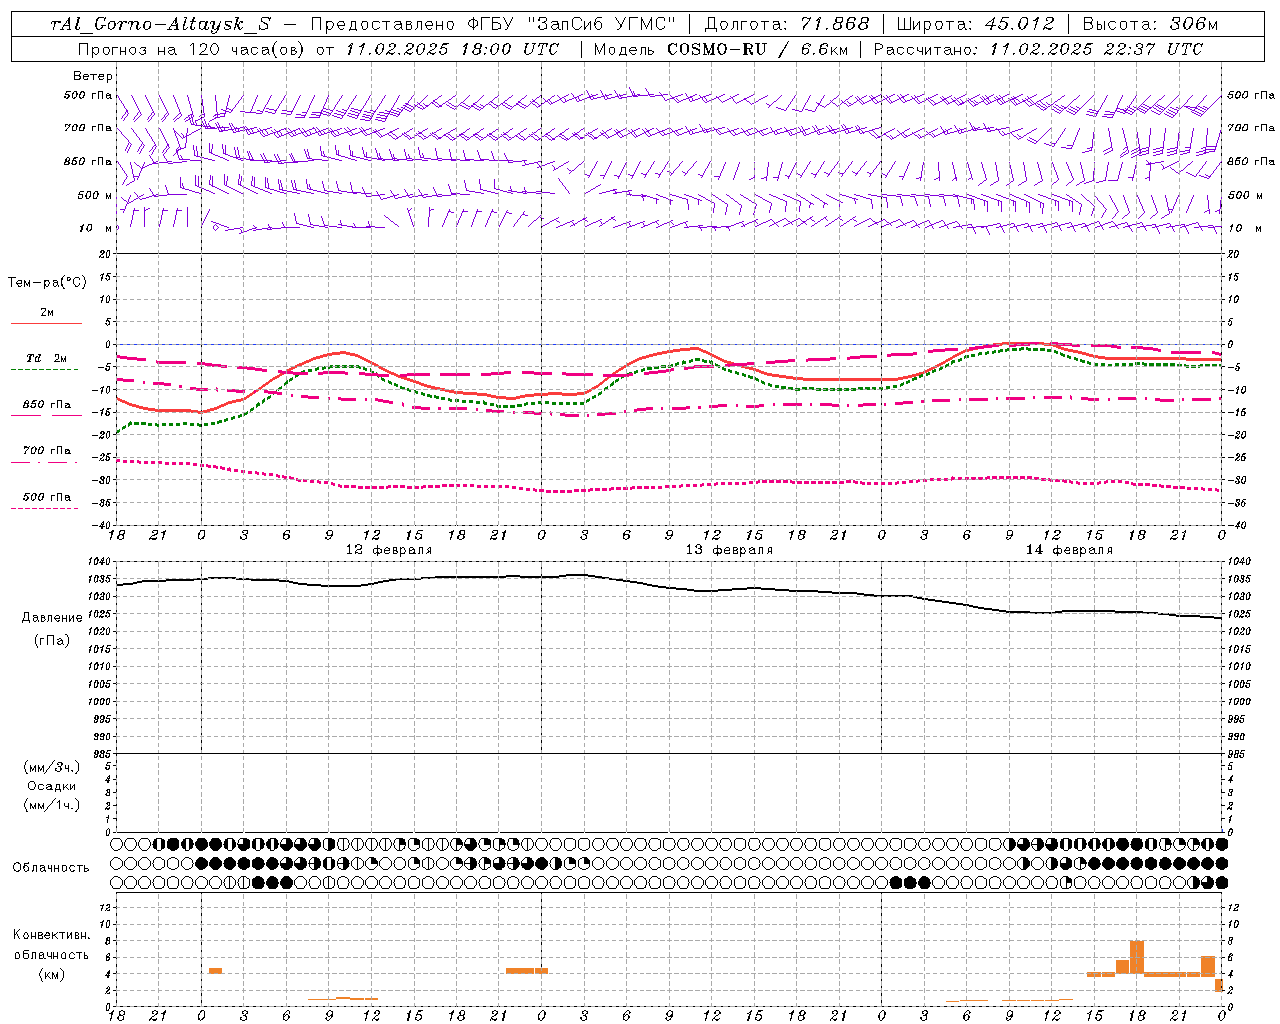The image size is (1280, 1024).
Task: Click the Давление panel label
Action: point(52,618)
